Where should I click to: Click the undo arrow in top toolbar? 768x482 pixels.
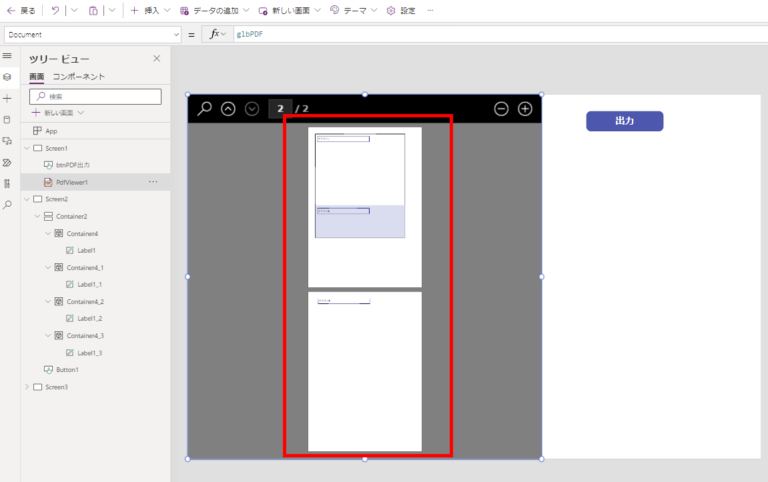point(55,10)
